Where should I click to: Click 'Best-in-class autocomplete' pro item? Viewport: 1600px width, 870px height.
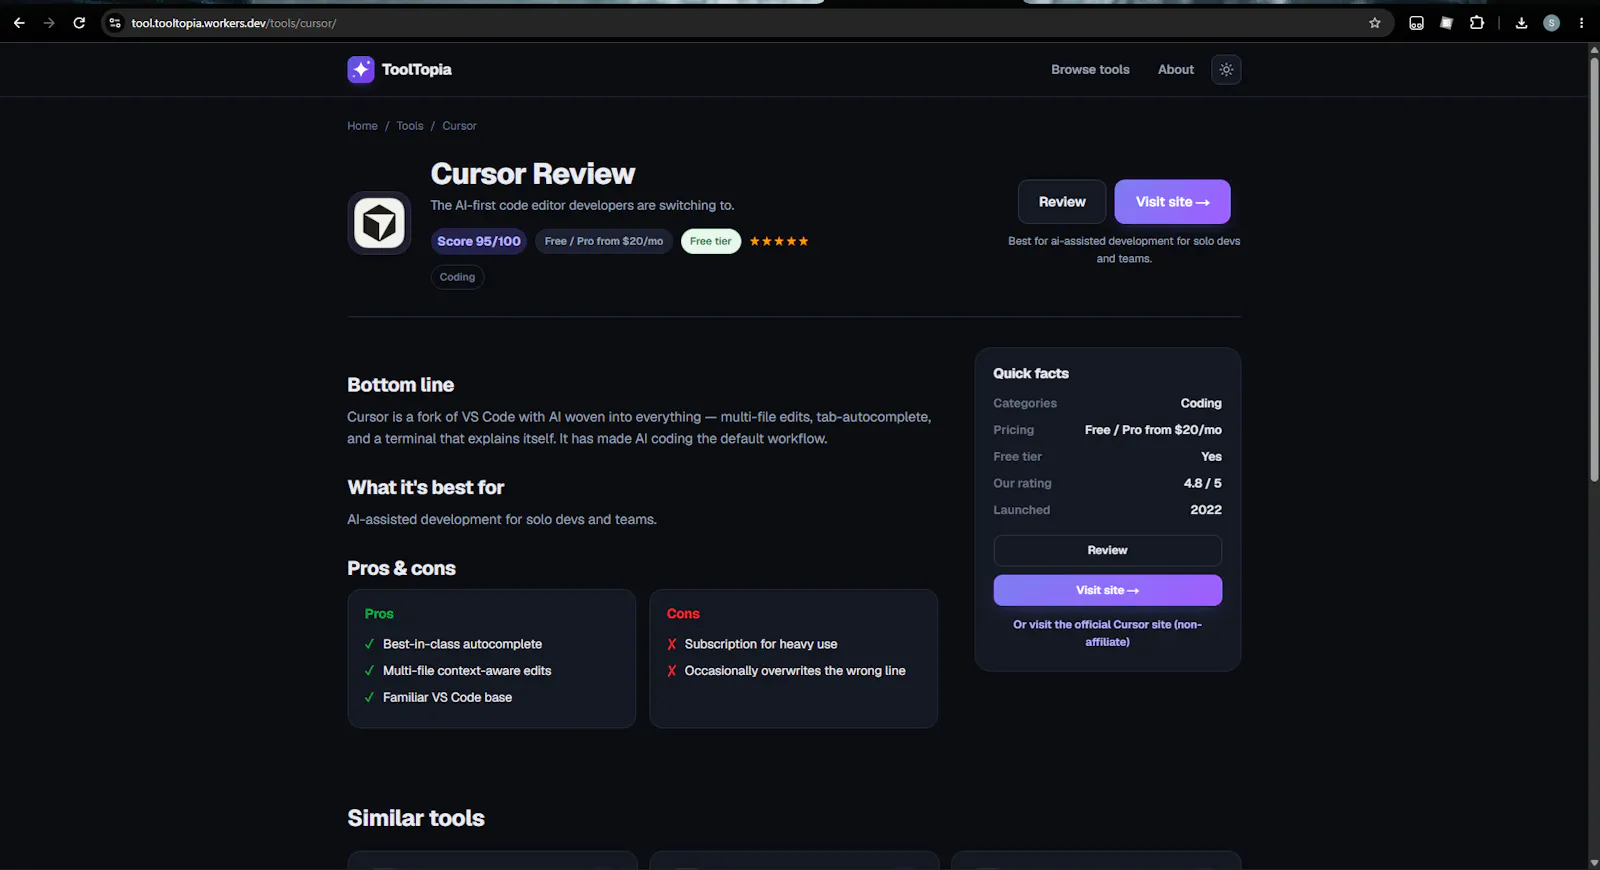[462, 644]
